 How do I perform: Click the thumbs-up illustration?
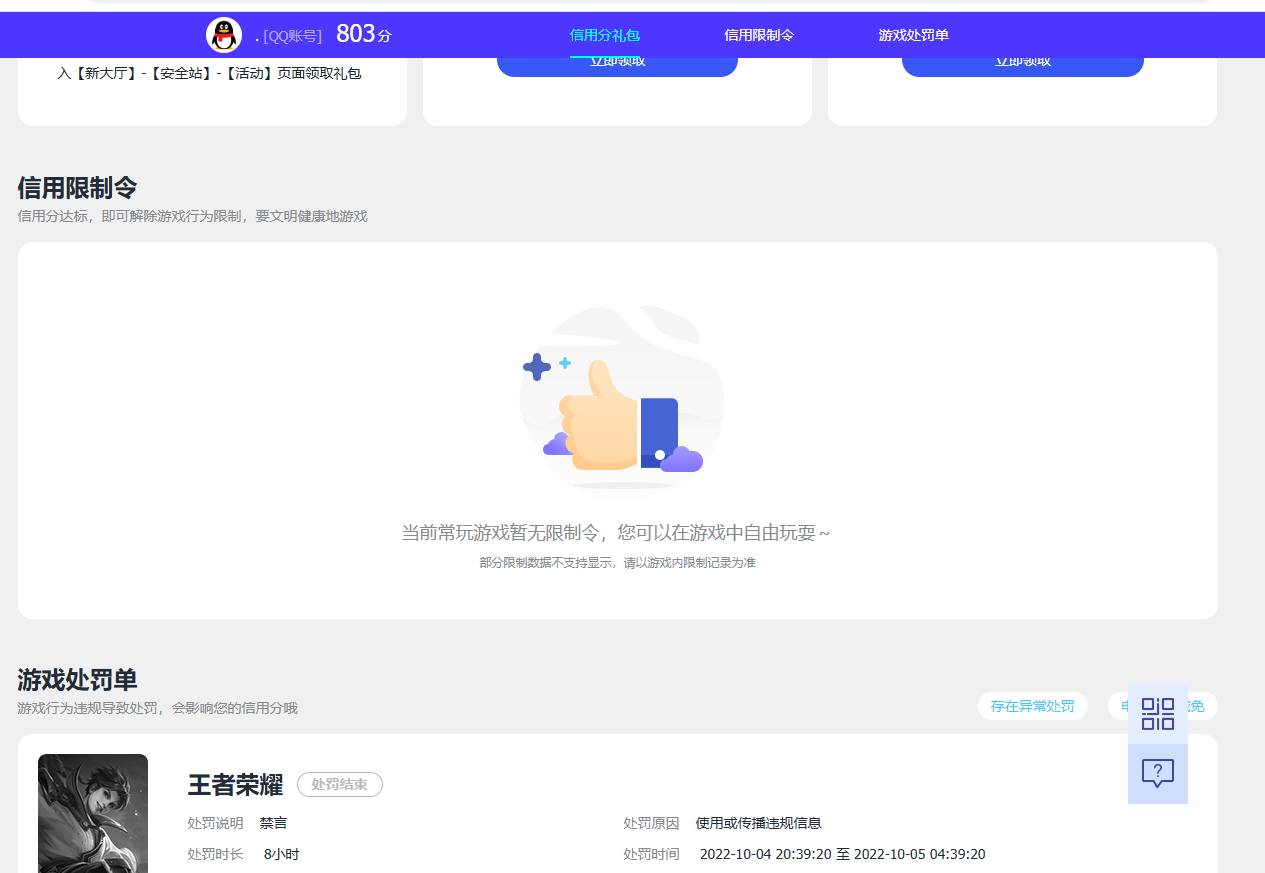pyautogui.click(x=622, y=398)
